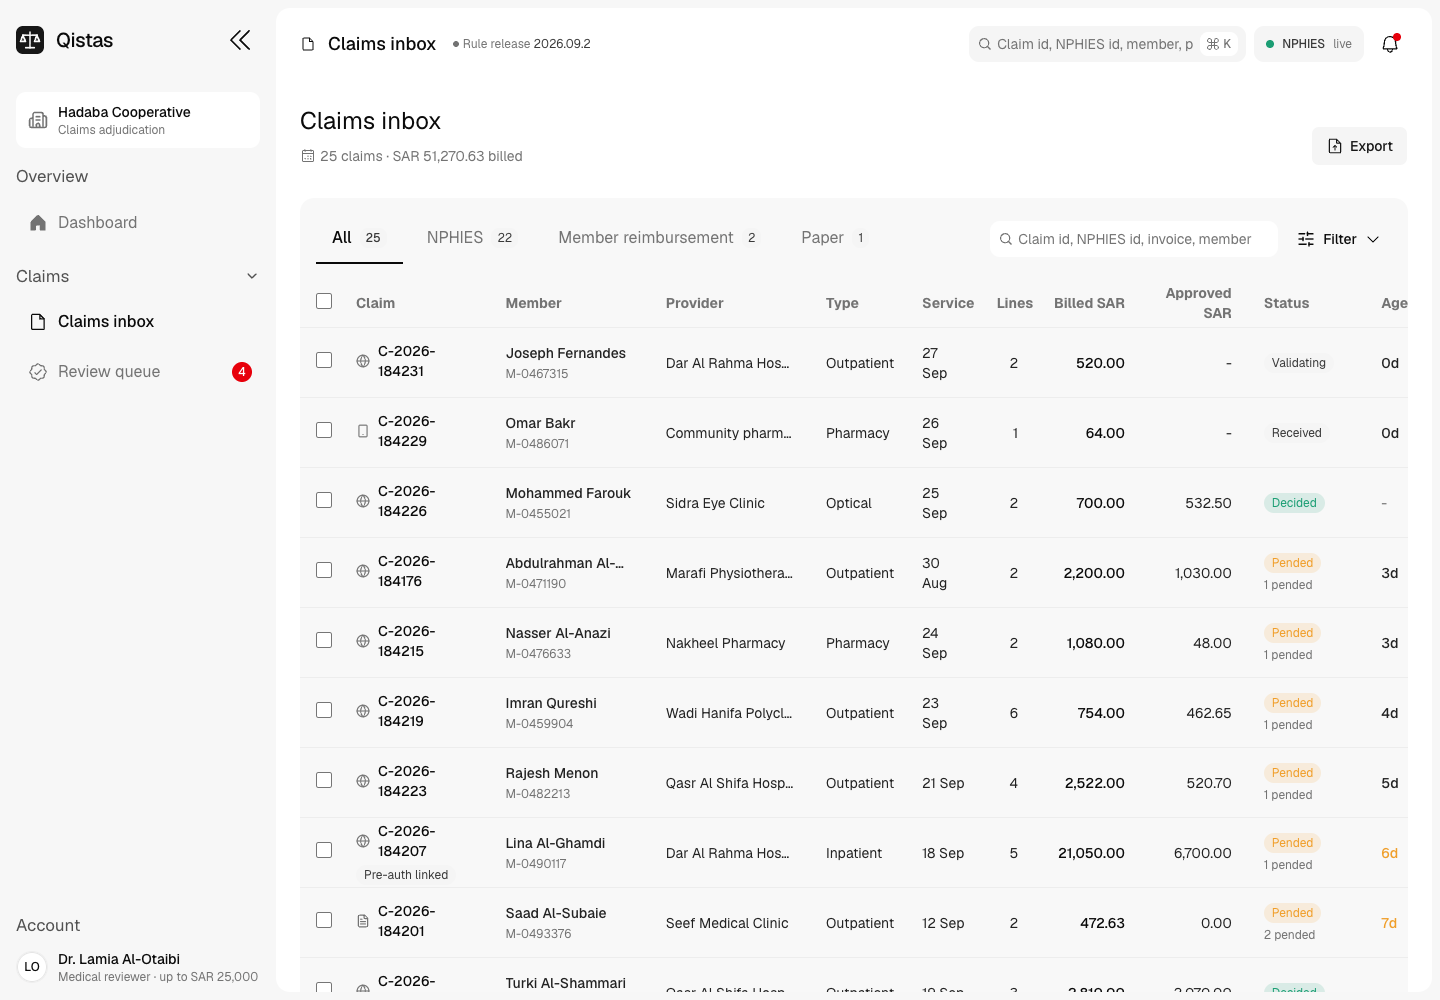Screen dimensions: 1440x1000
Task: Go to Dashboard in sidebar
Action: 138,223
